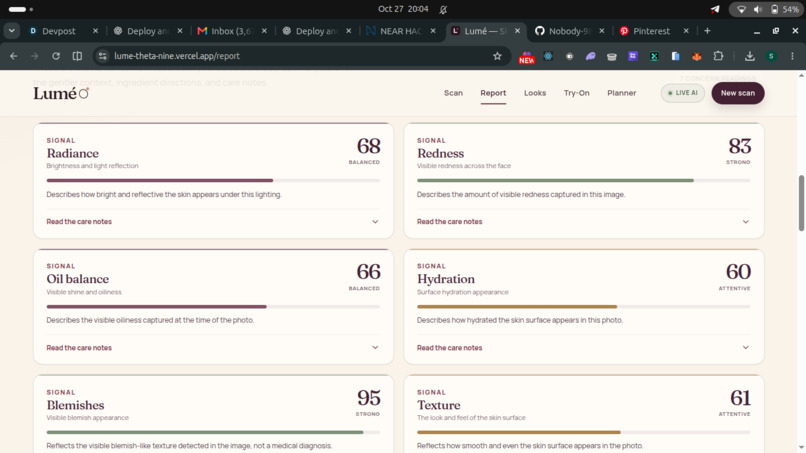
Task: Expand Radiance care notes chevron
Action: pos(375,222)
